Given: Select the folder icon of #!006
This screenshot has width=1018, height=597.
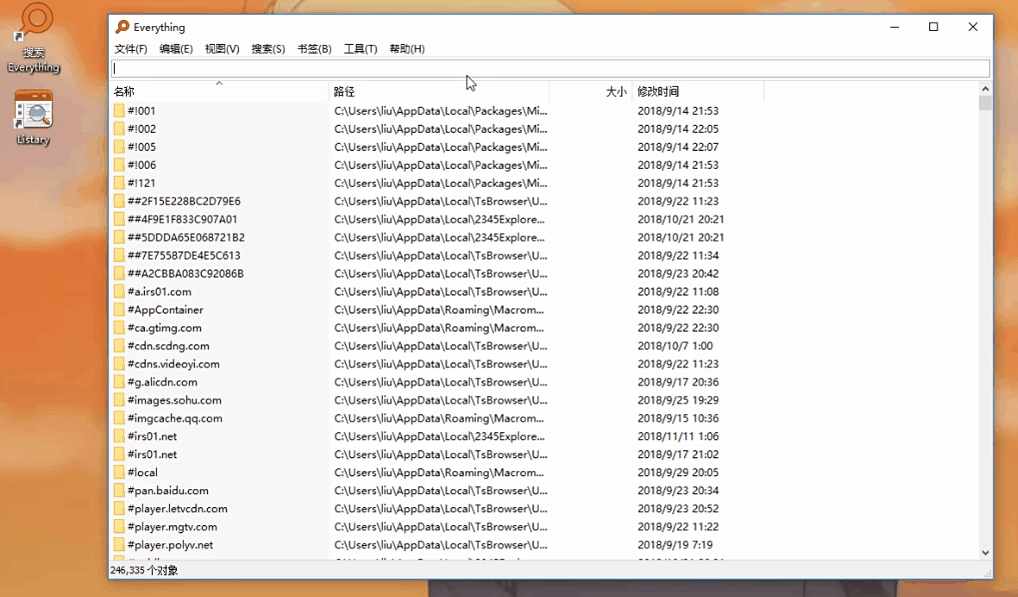Looking at the screenshot, I should [119, 165].
